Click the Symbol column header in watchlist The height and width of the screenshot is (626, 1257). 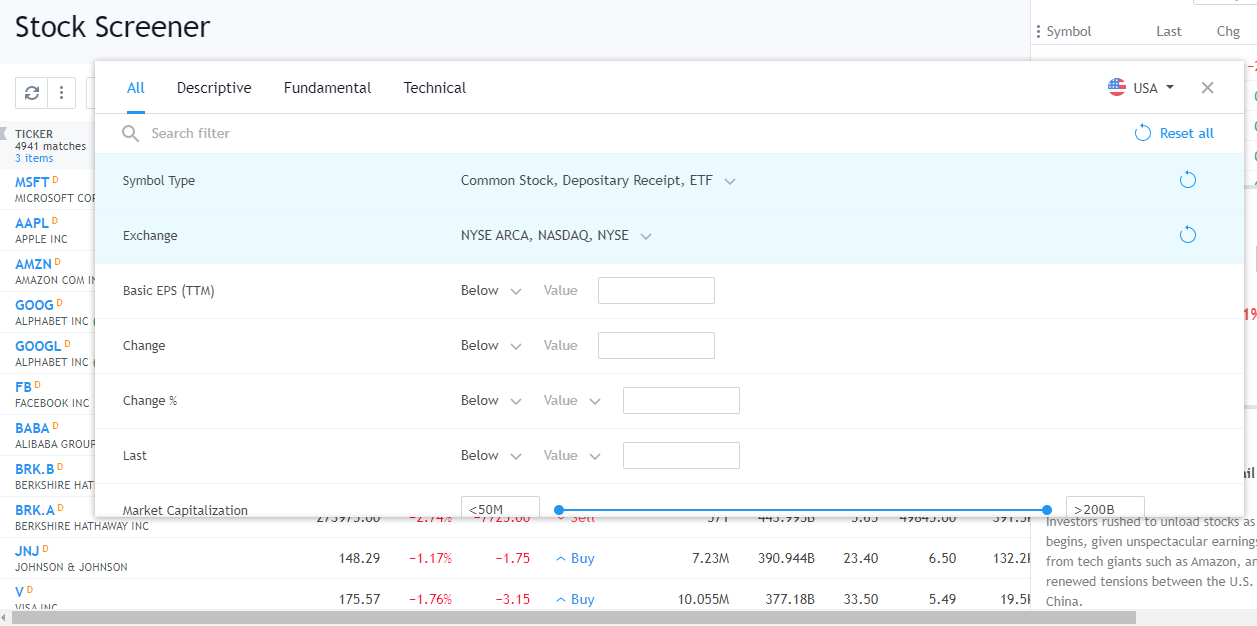coord(1069,31)
